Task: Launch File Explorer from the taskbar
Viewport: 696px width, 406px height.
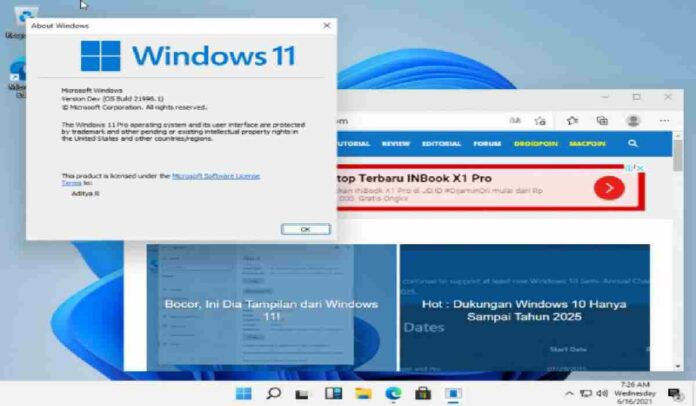Action: (x=363, y=393)
